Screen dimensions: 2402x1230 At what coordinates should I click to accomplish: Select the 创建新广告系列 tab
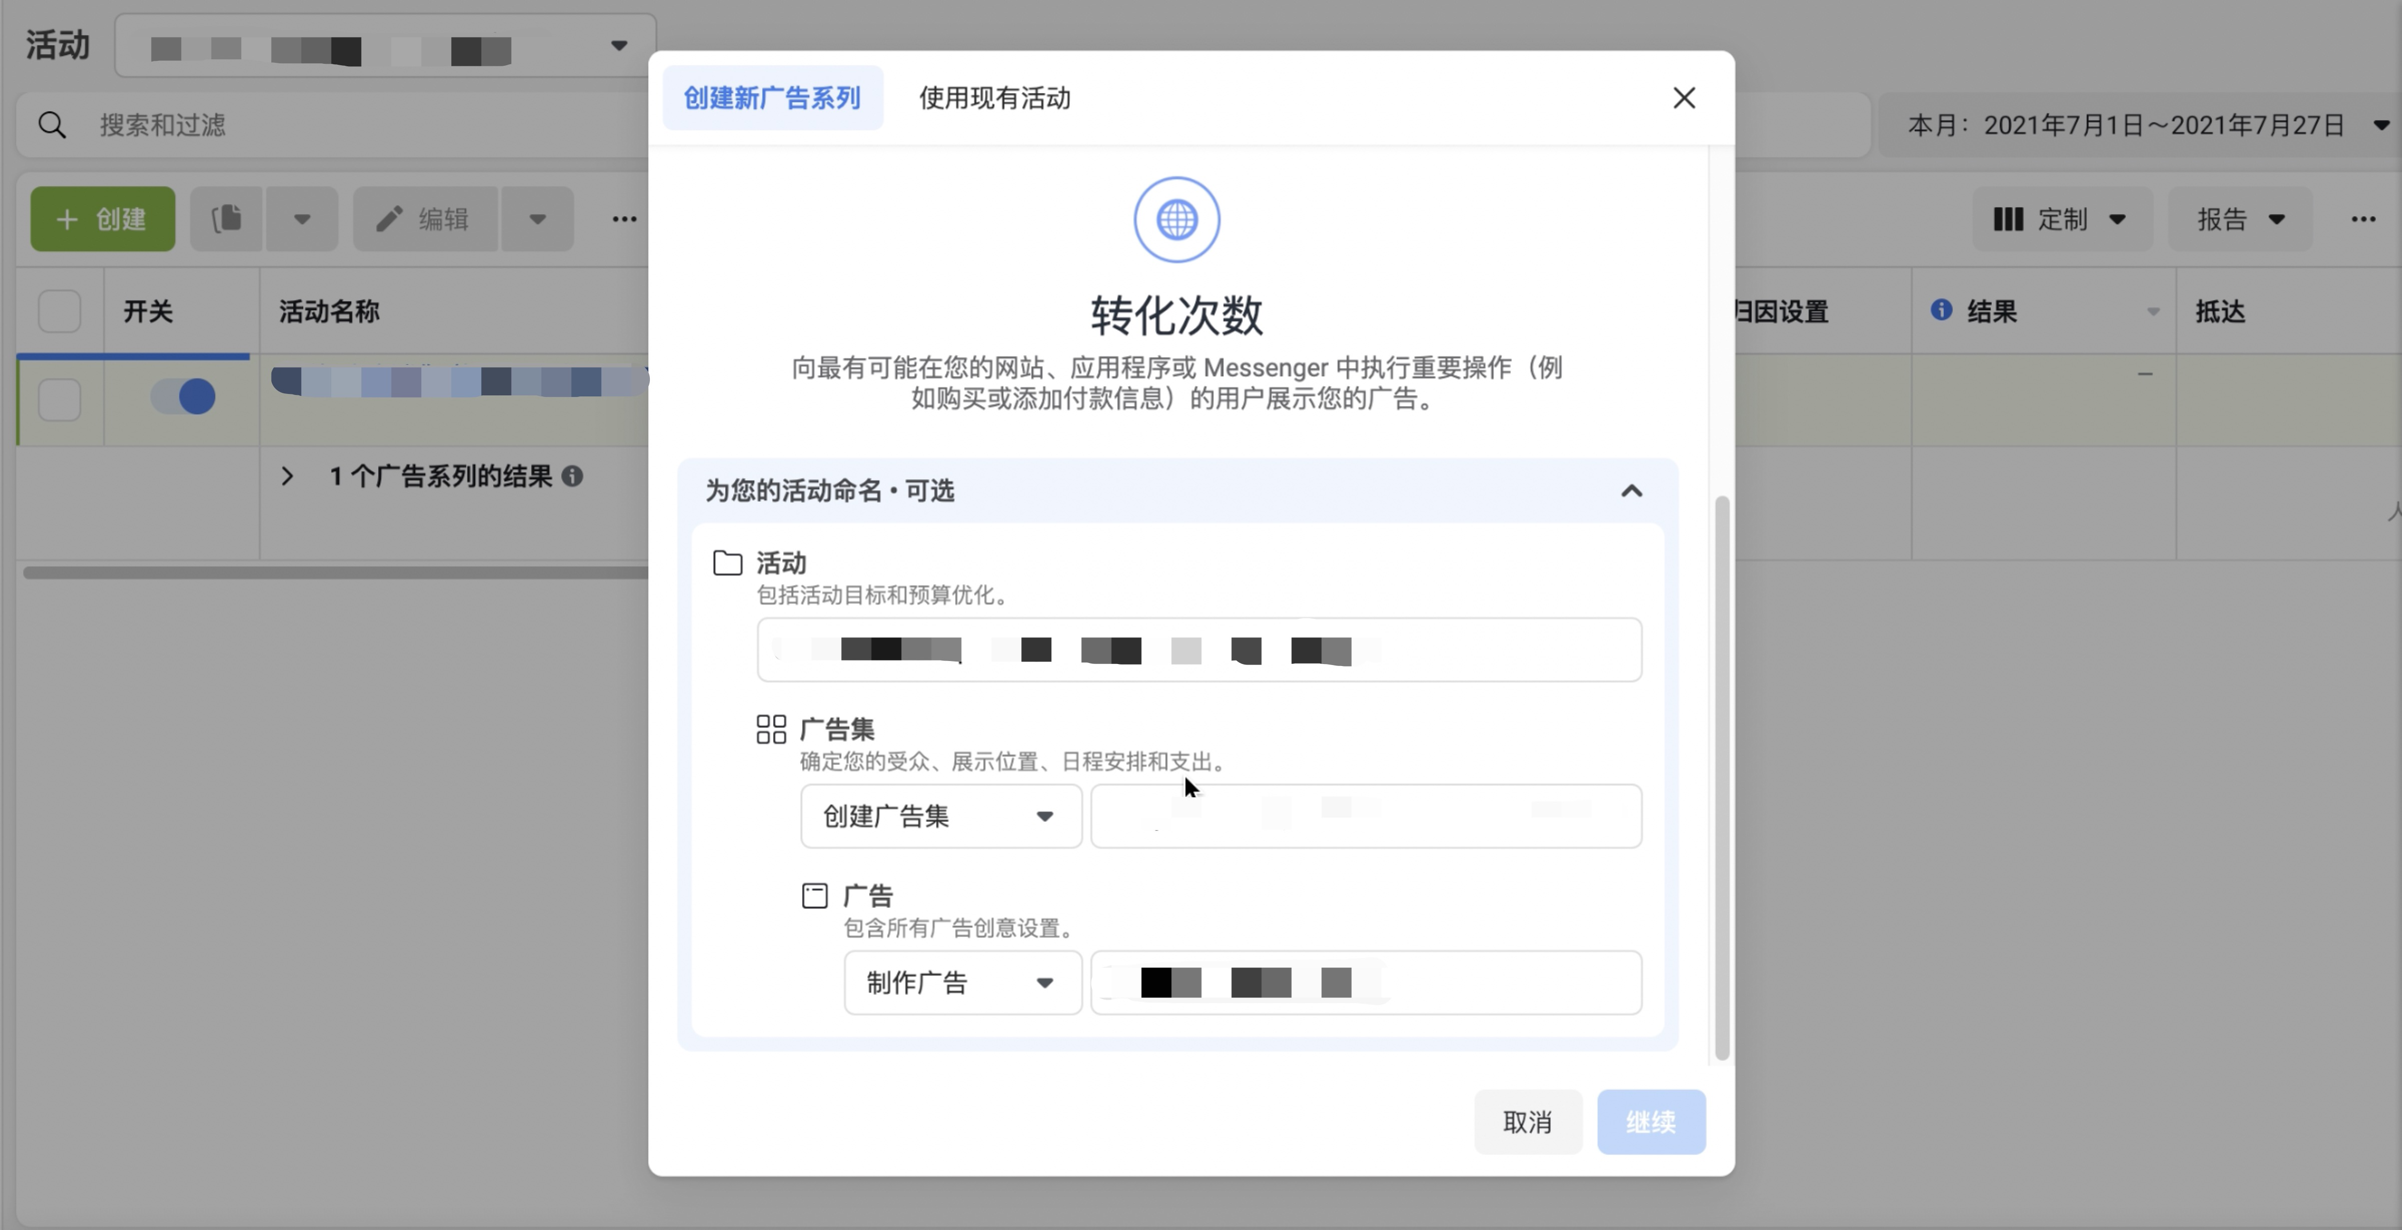772,97
